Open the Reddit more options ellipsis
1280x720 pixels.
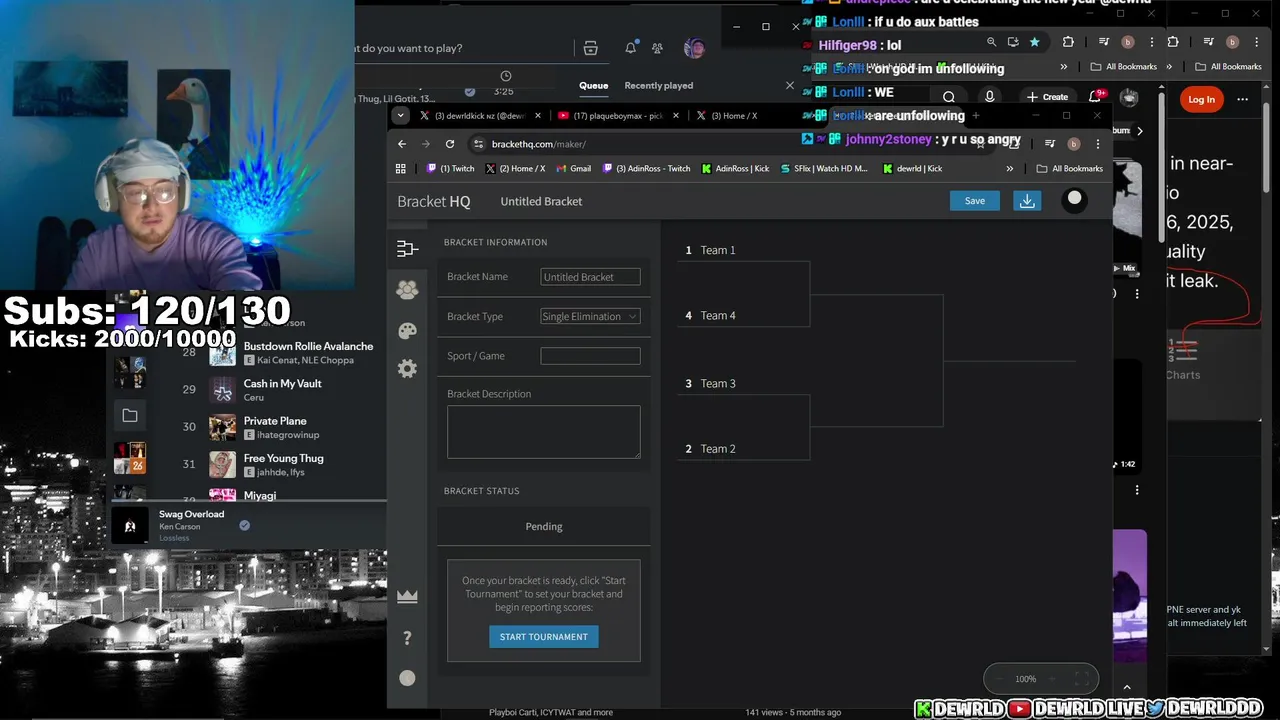click(1243, 99)
